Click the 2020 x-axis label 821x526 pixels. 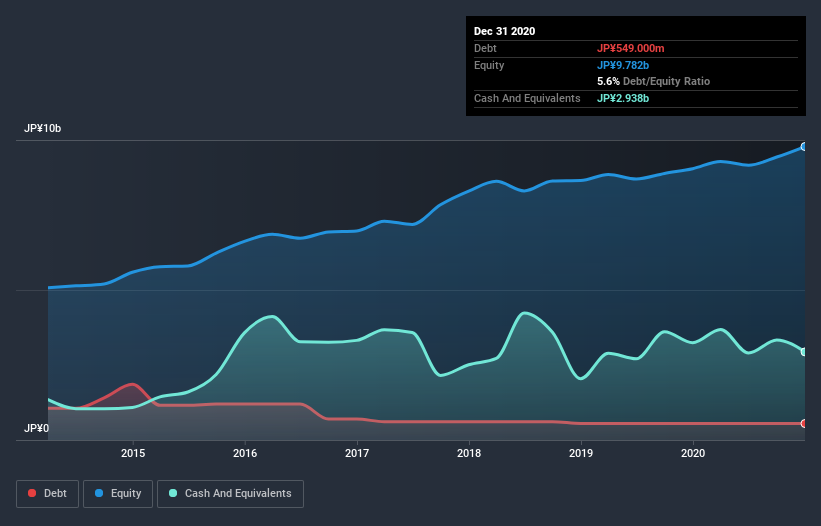coord(693,453)
